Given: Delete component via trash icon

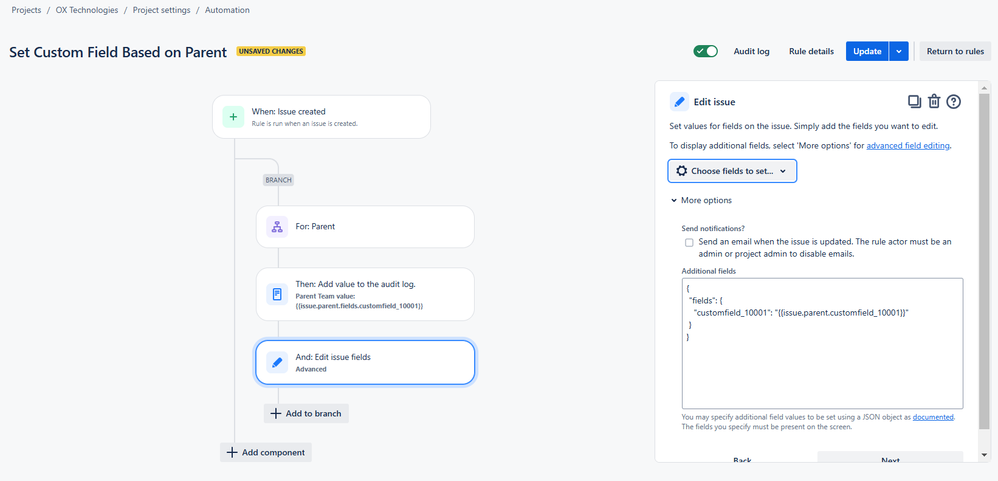Looking at the screenshot, I should (x=934, y=101).
